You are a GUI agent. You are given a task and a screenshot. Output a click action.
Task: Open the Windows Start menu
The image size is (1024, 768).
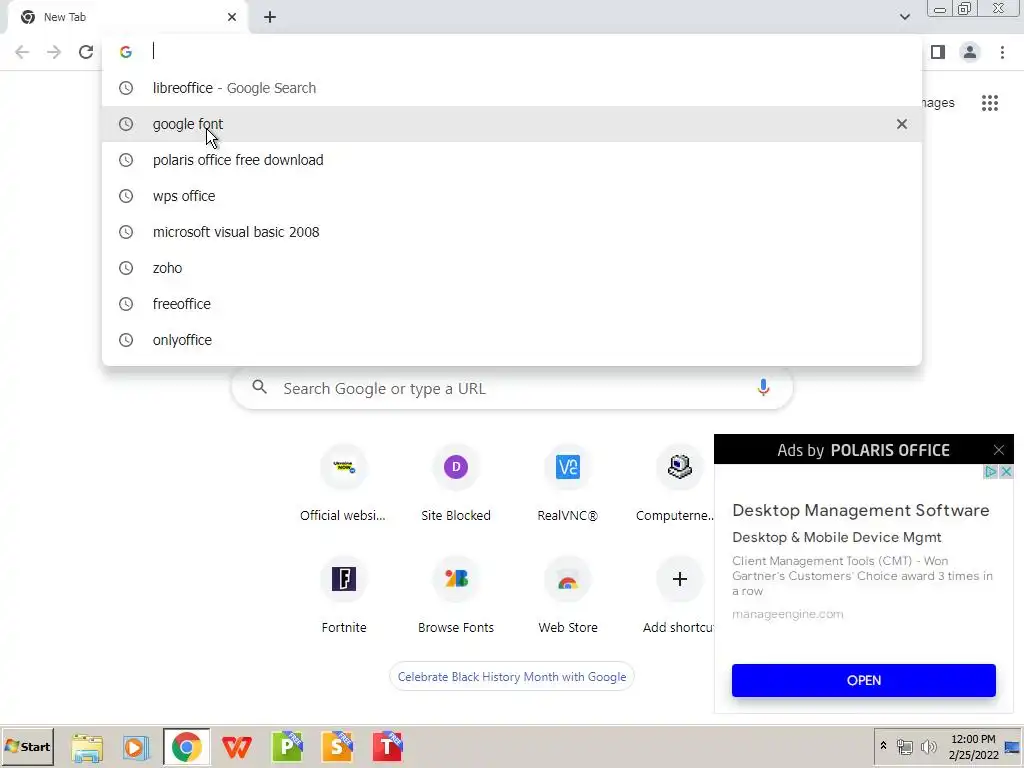click(27, 746)
